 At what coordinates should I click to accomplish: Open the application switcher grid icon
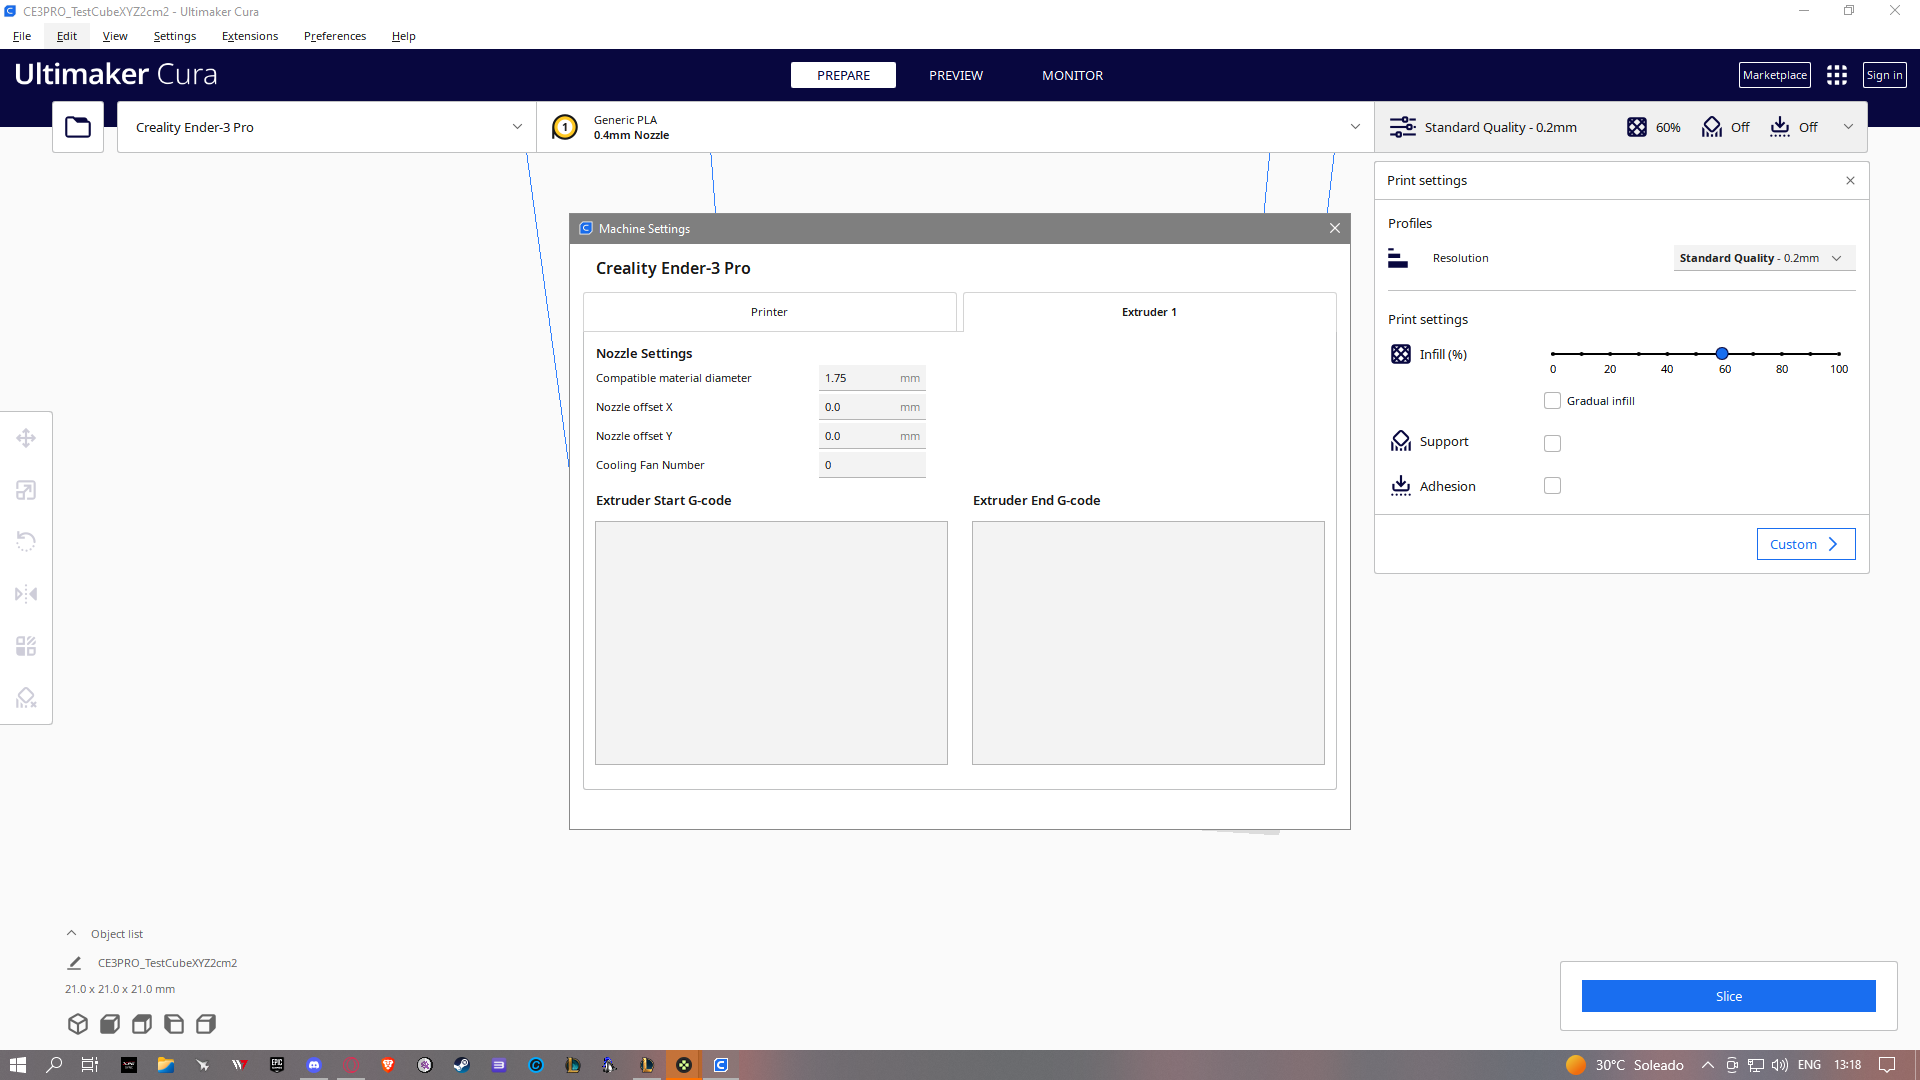pyautogui.click(x=1837, y=75)
